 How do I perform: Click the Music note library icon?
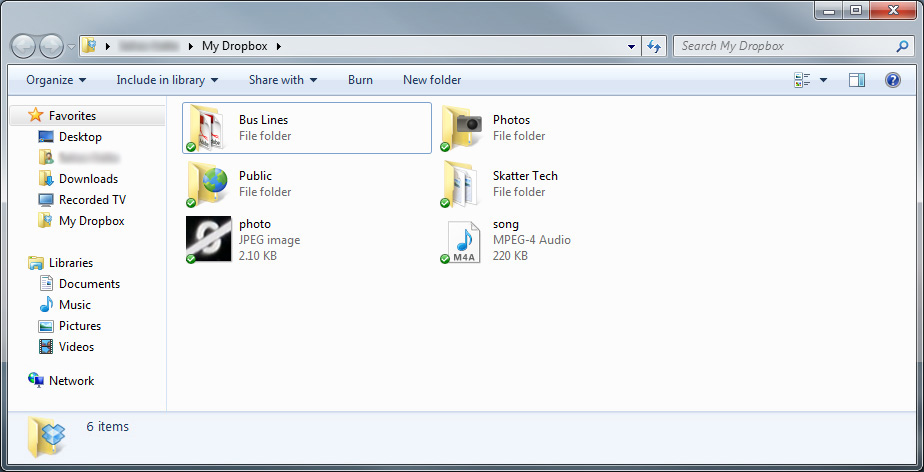(x=46, y=305)
